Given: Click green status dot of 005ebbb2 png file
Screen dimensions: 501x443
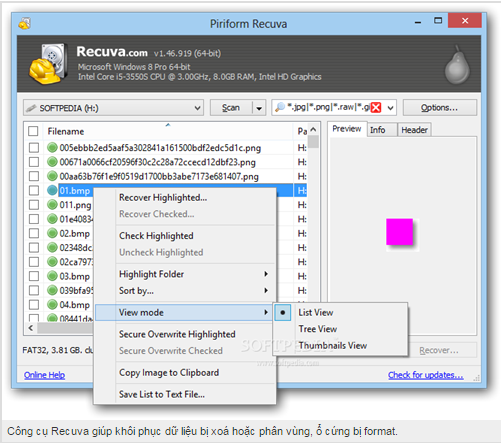Looking at the screenshot, I should tap(52, 147).
